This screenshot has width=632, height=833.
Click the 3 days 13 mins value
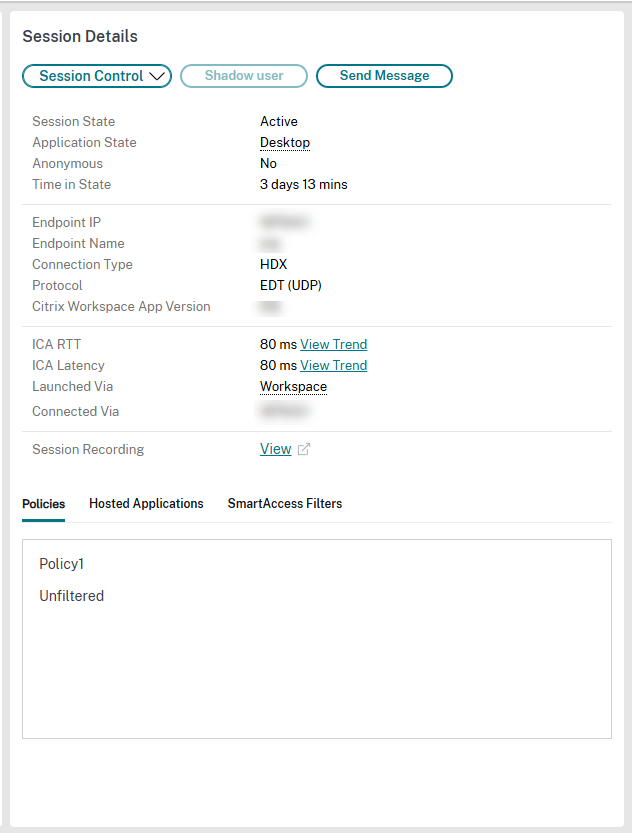tap(304, 185)
